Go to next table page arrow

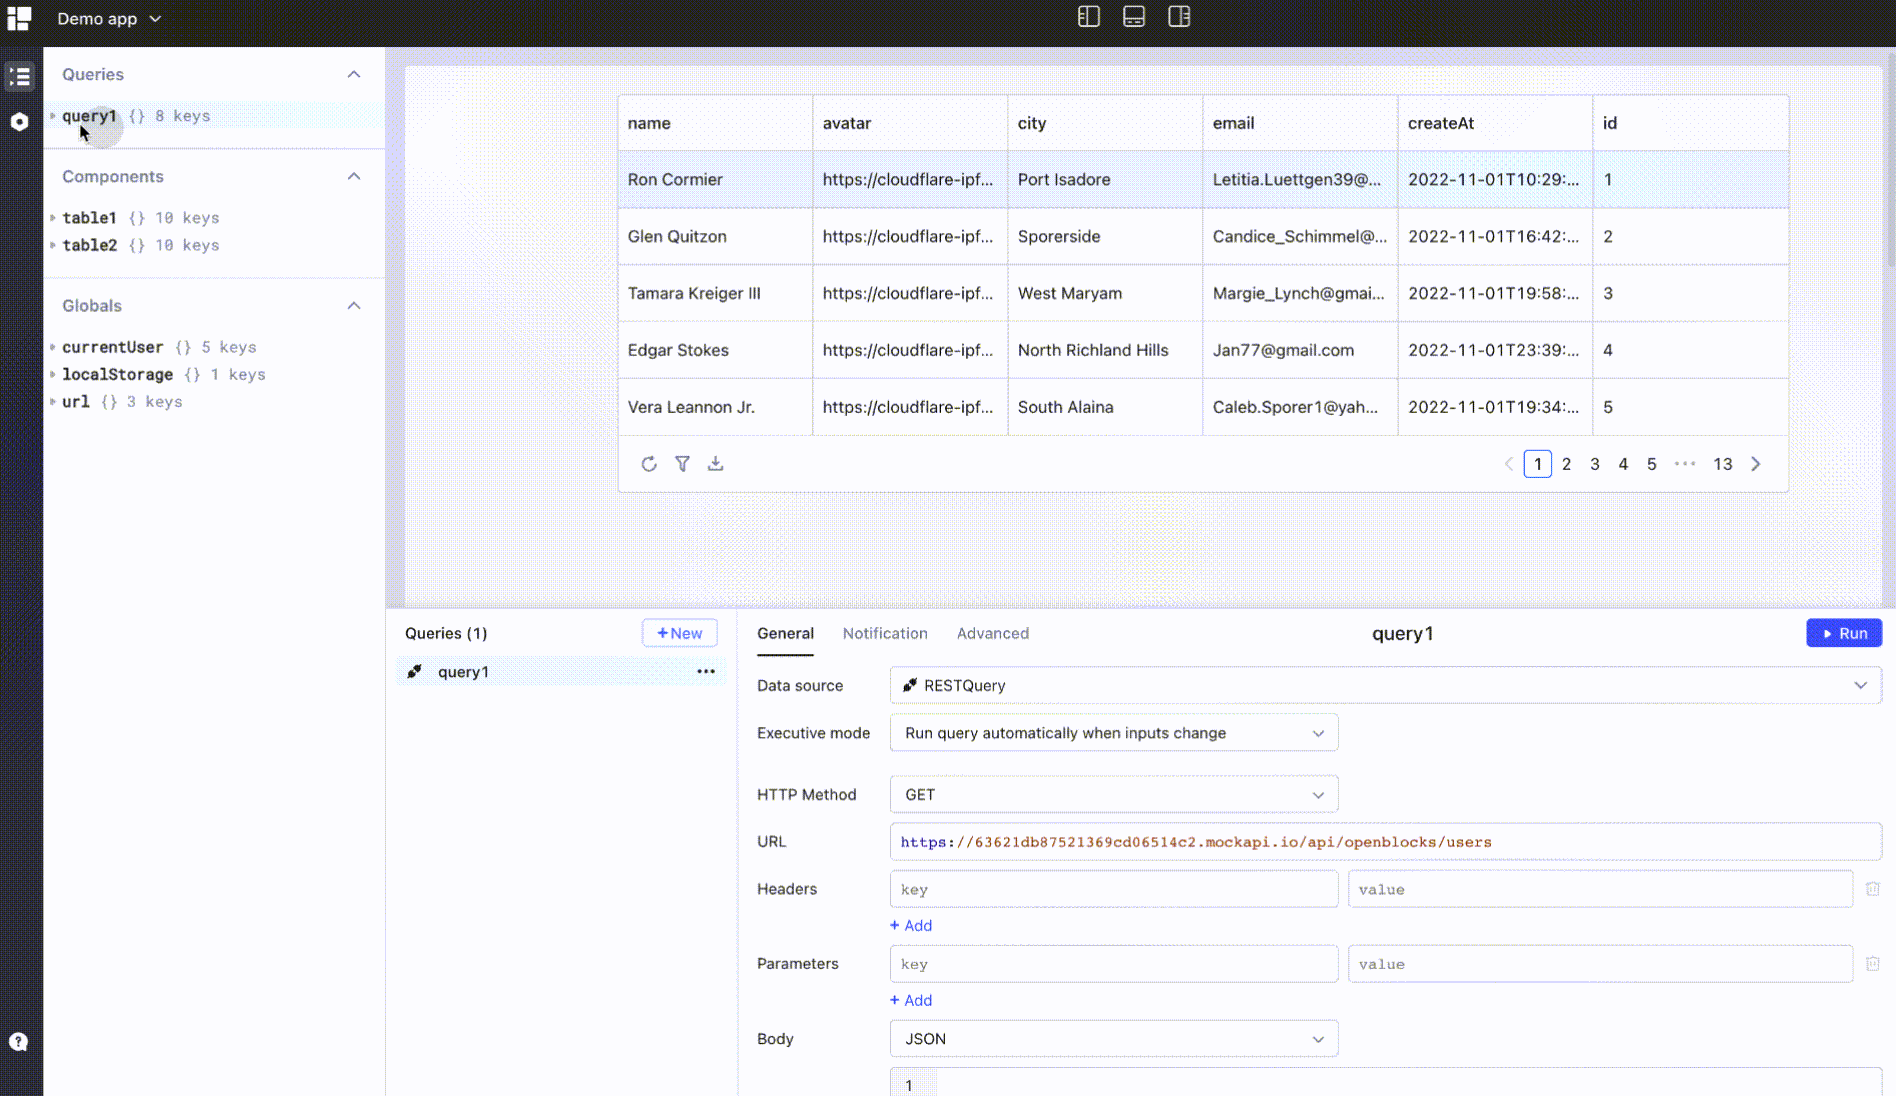click(1755, 464)
